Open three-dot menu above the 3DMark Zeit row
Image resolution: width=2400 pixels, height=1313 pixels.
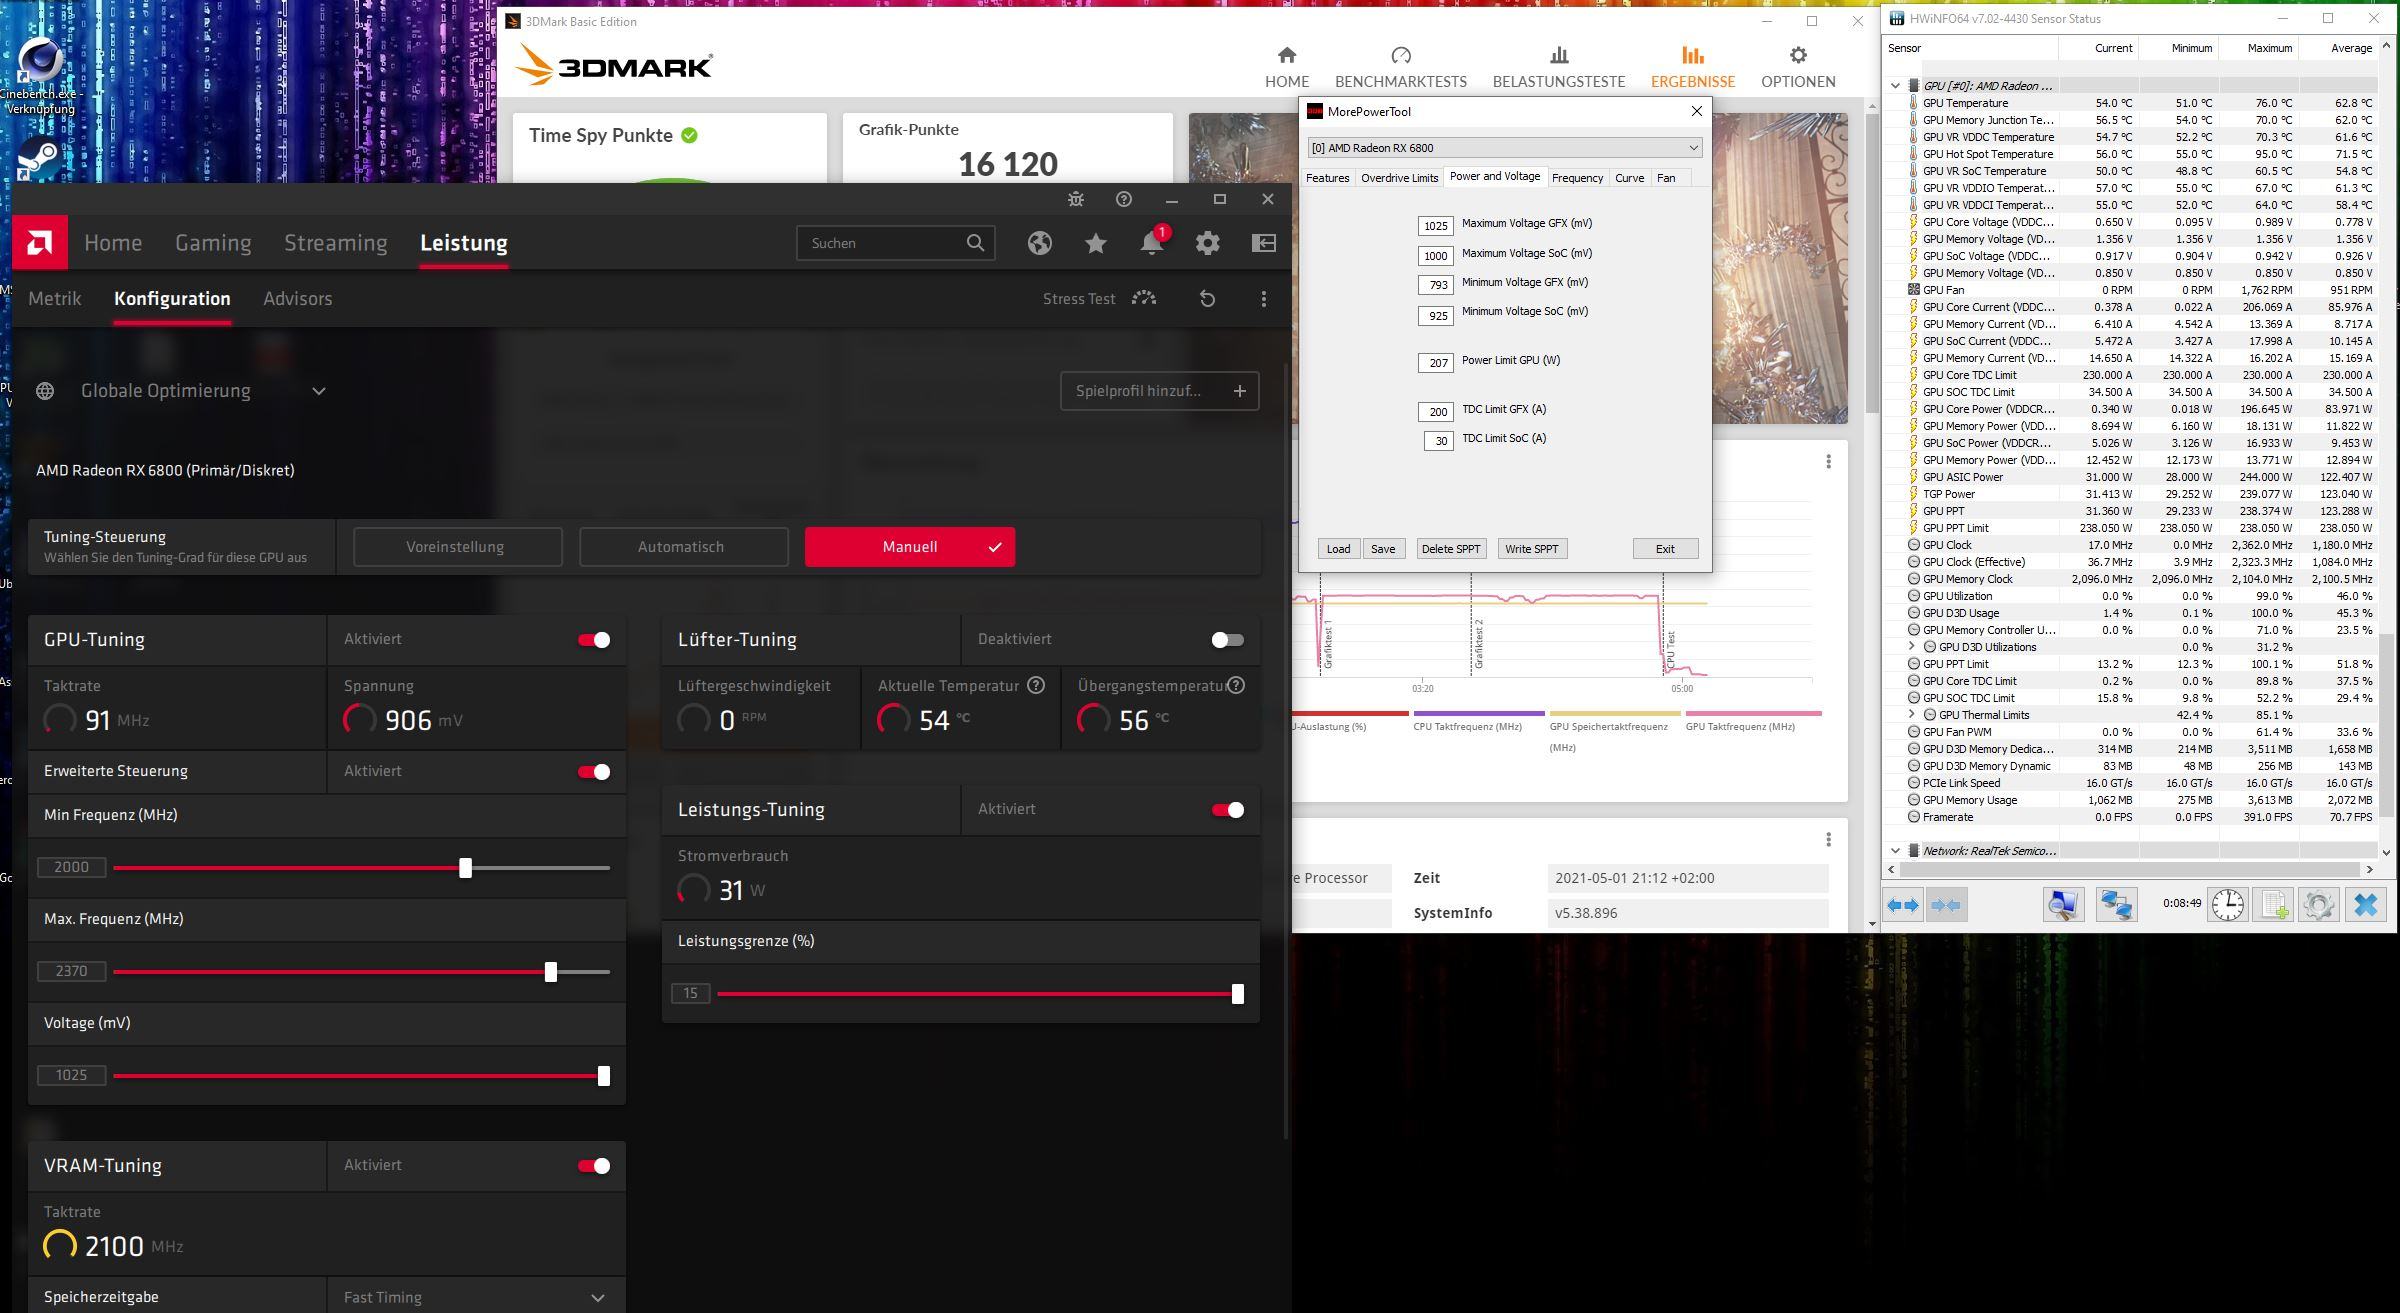(1828, 840)
